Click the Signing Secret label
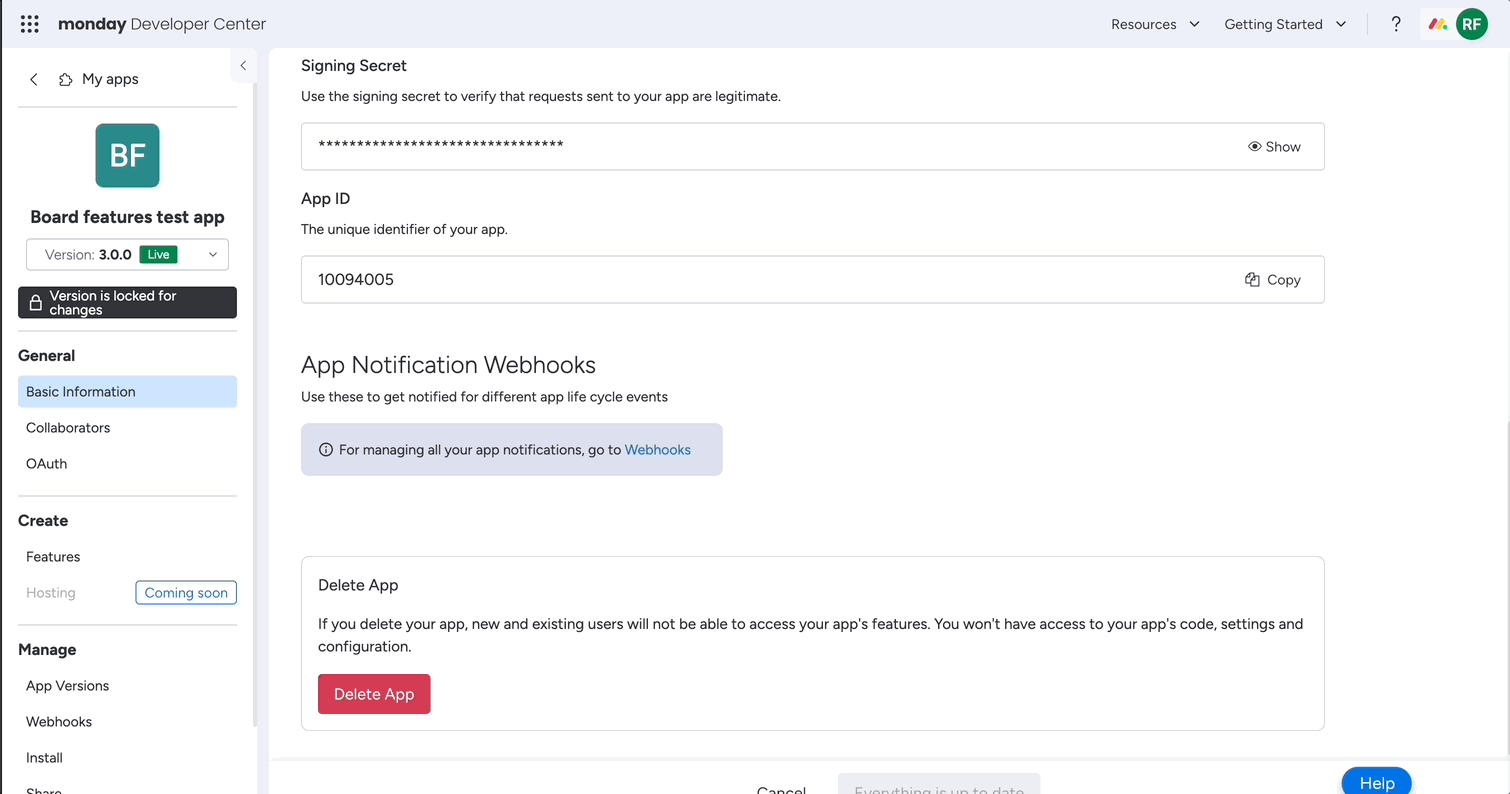 pos(354,65)
